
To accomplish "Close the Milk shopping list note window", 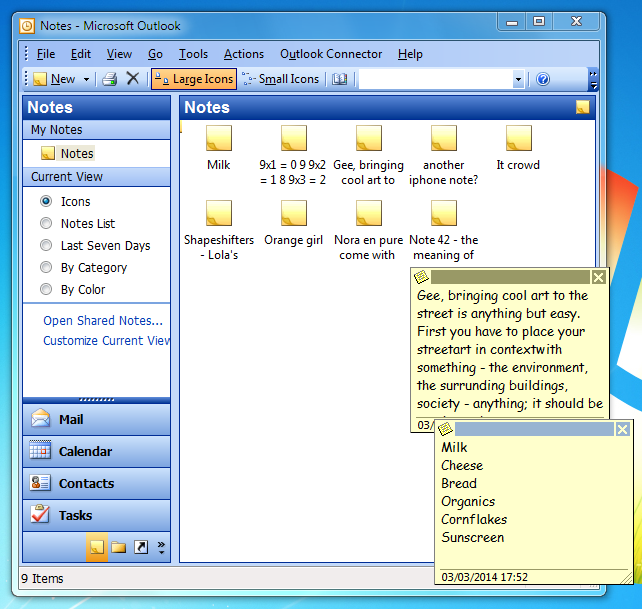I will pos(622,429).
